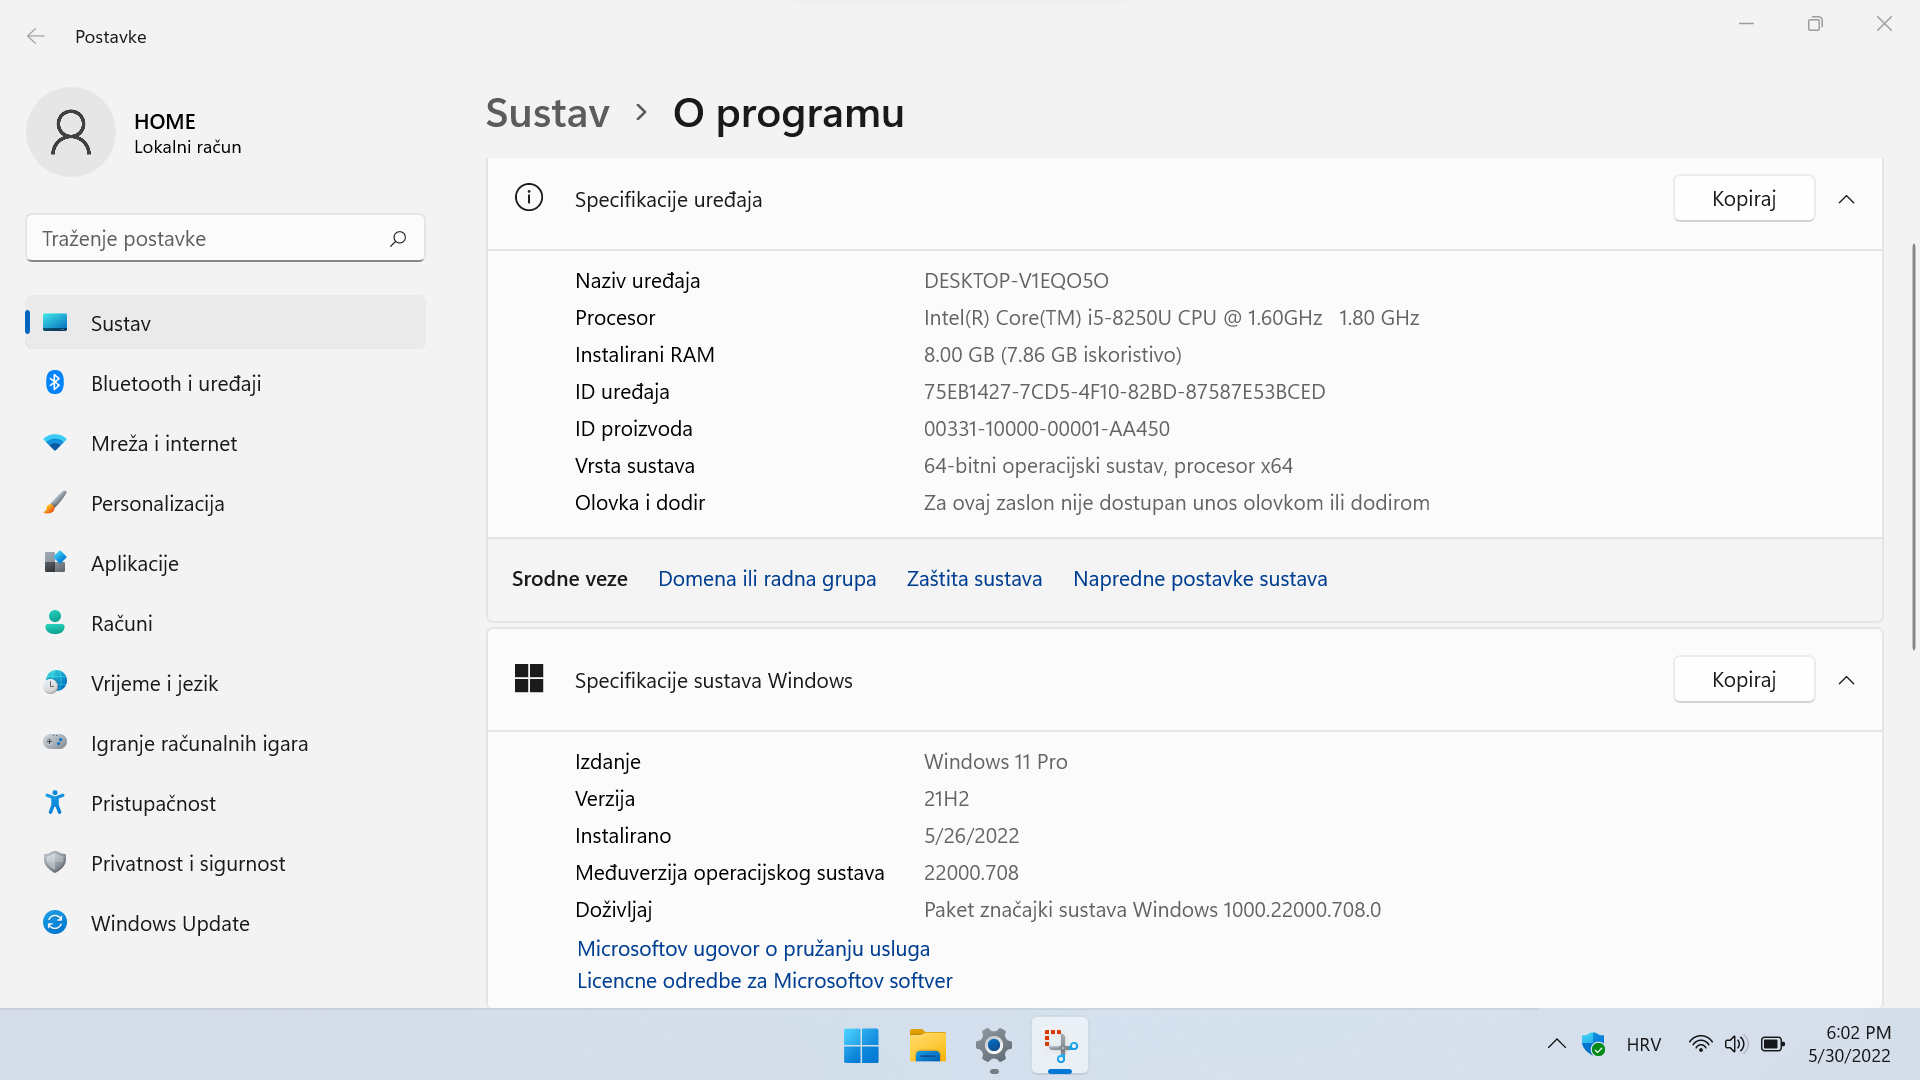The height and width of the screenshot is (1080, 1920).
Task: Click the vertical scrollbar thumb
Action: pyautogui.click(x=1914, y=446)
